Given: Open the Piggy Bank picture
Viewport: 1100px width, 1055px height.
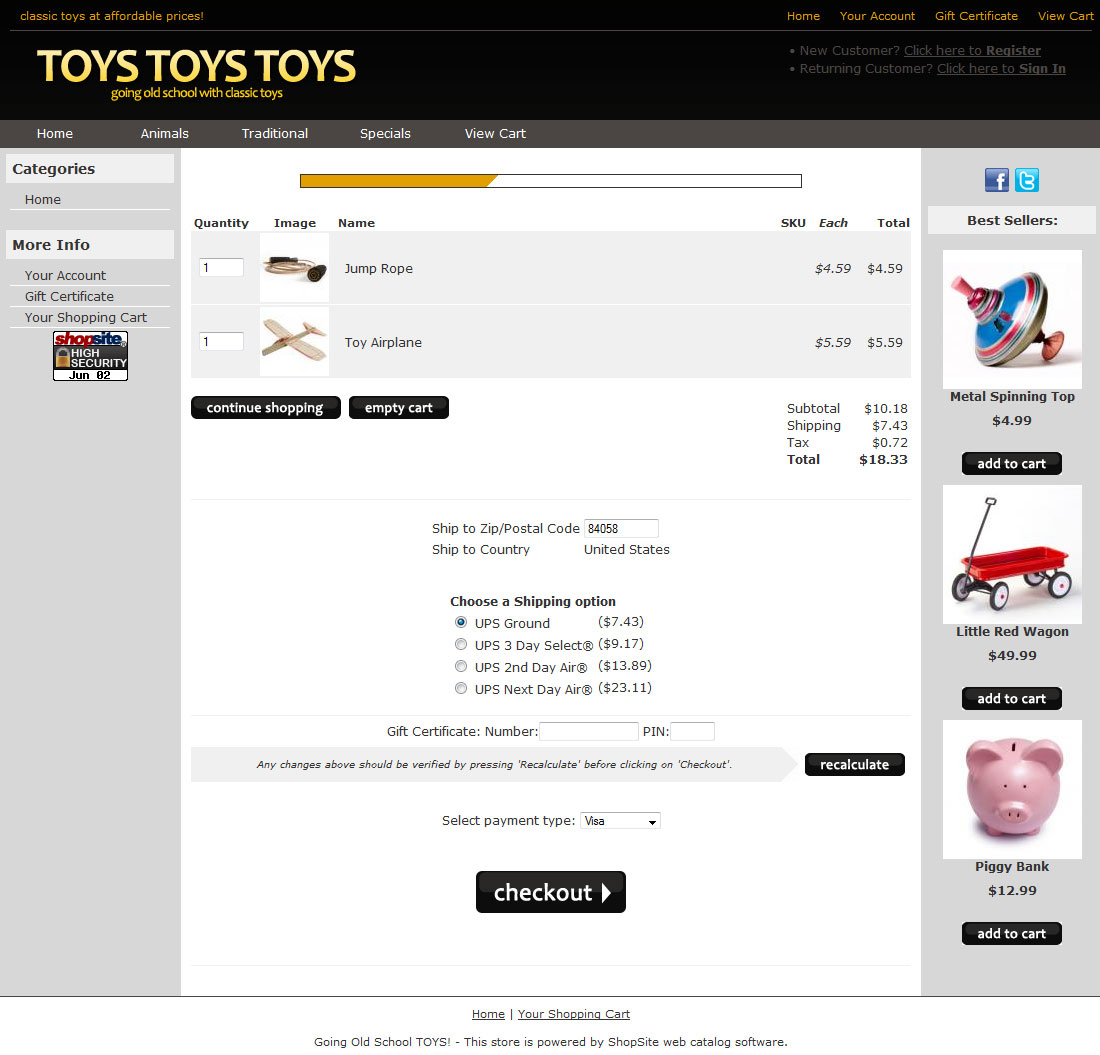Looking at the screenshot, I should point(1012,789).
